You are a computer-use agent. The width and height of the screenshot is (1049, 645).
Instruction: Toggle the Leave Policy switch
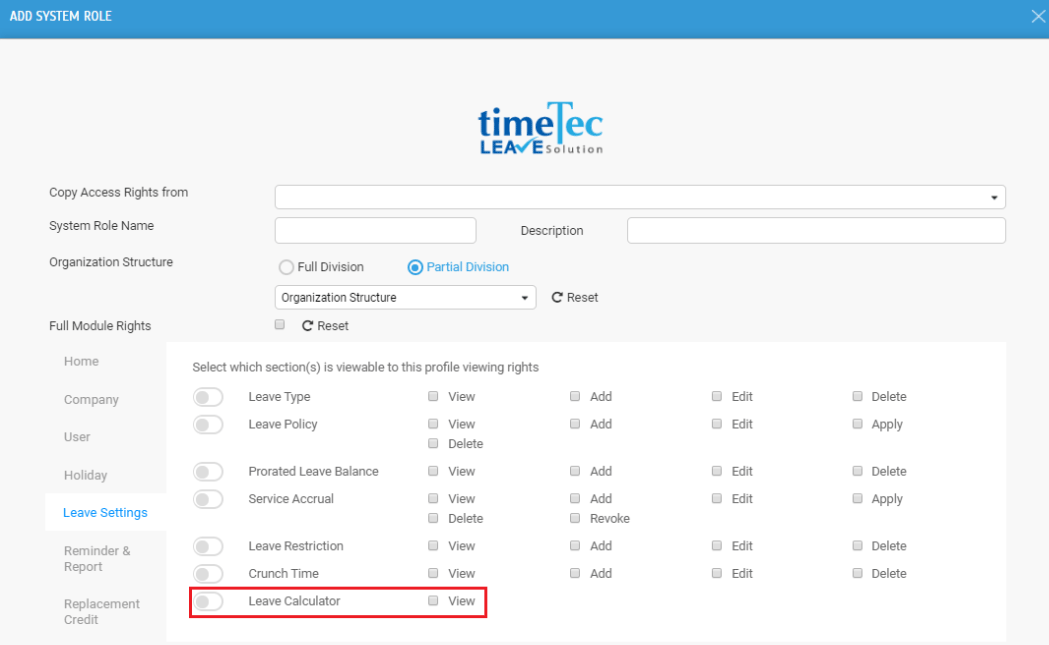click(x=208, y=424)
